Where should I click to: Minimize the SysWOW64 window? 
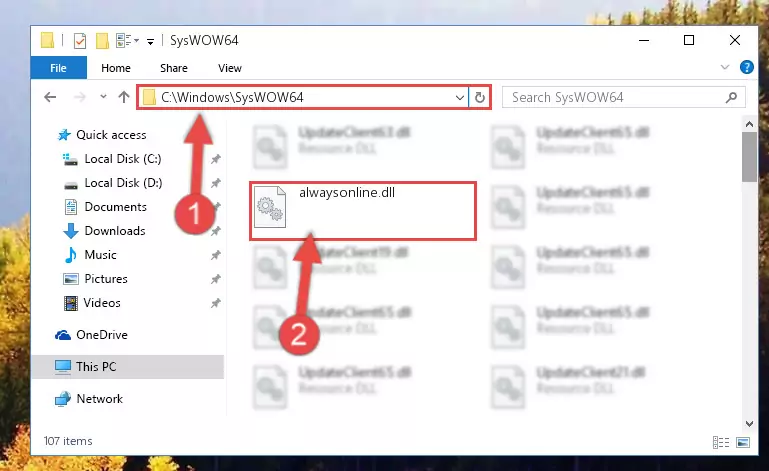644,40
